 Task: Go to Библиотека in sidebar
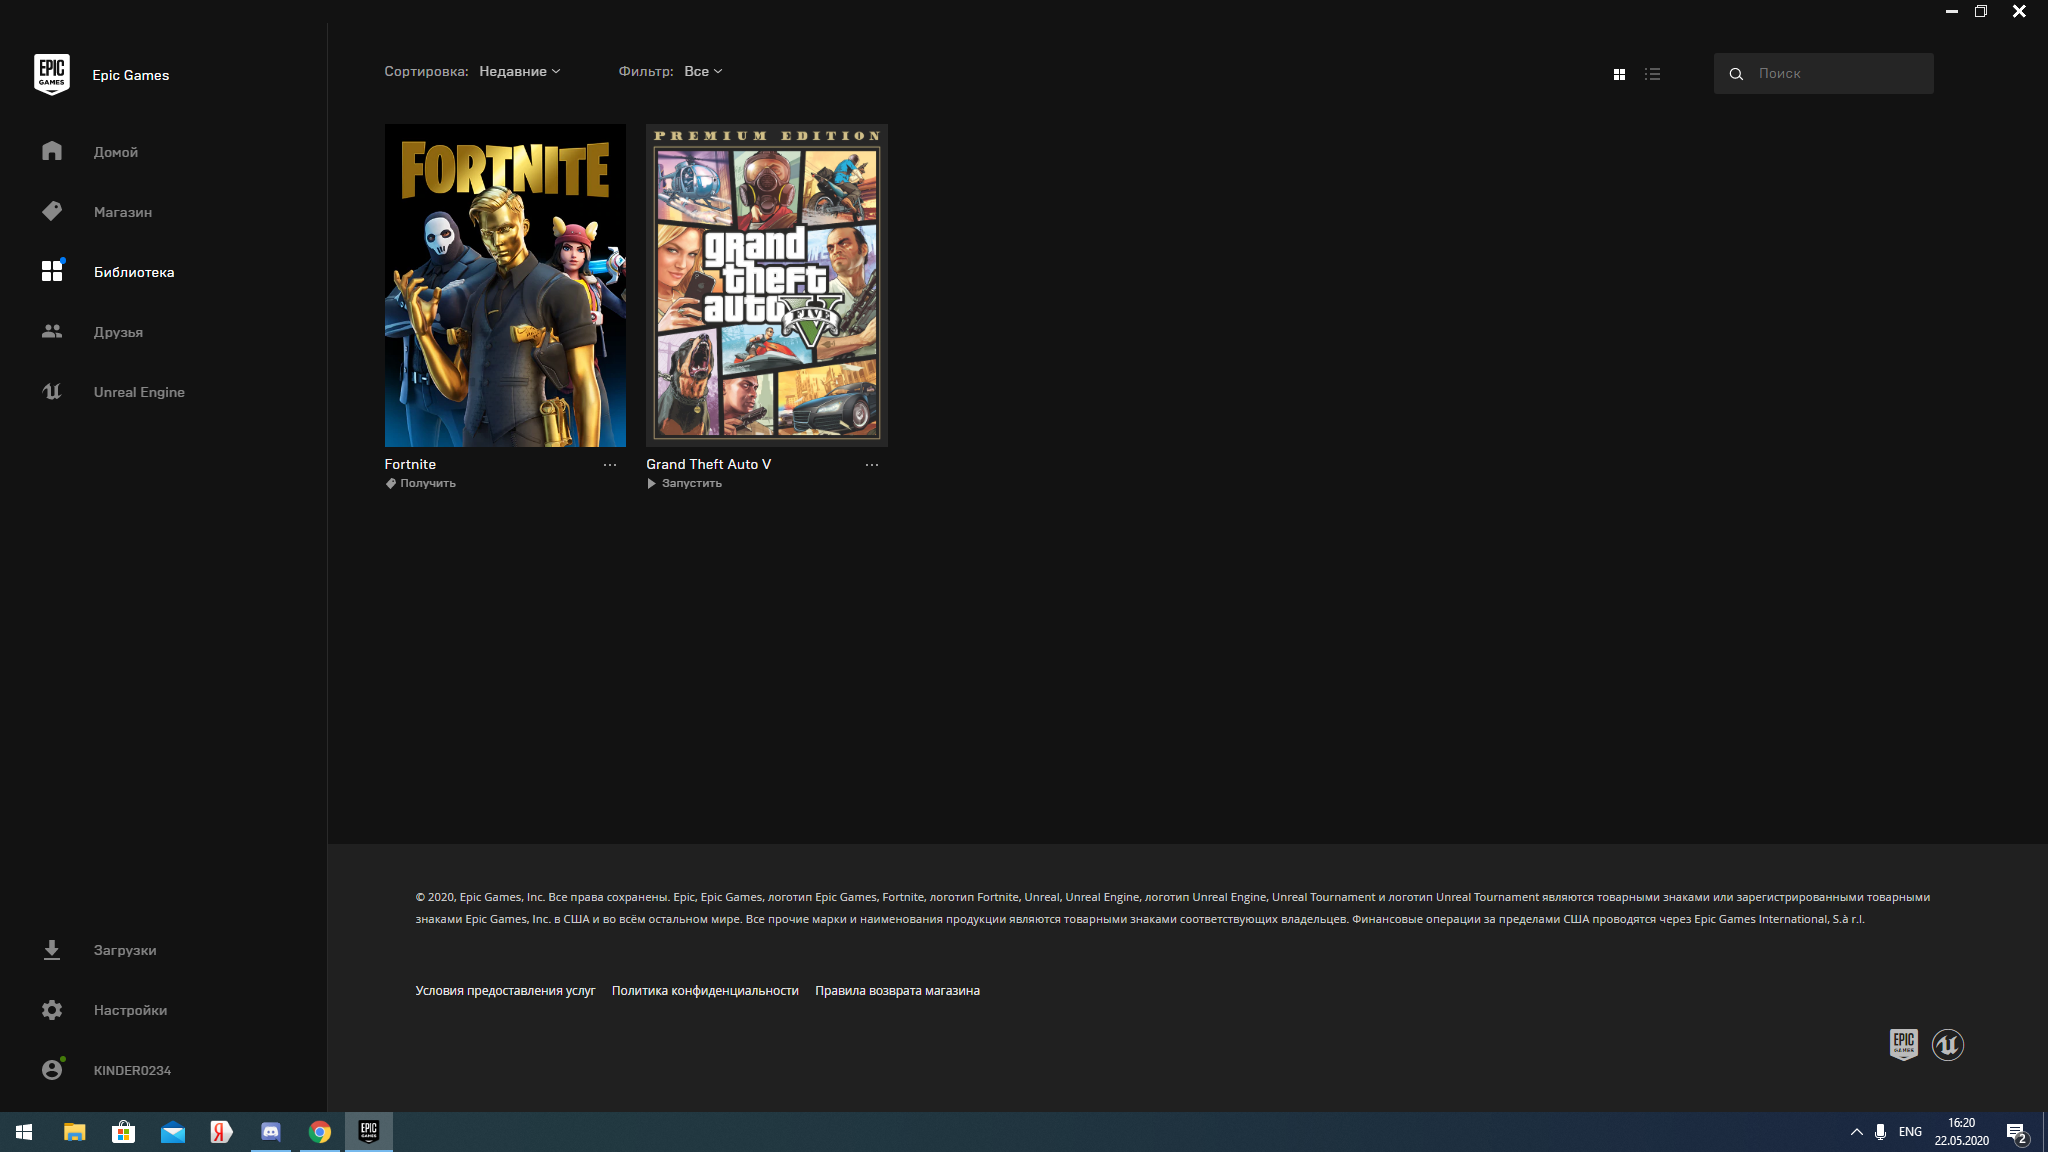(134, 272)
